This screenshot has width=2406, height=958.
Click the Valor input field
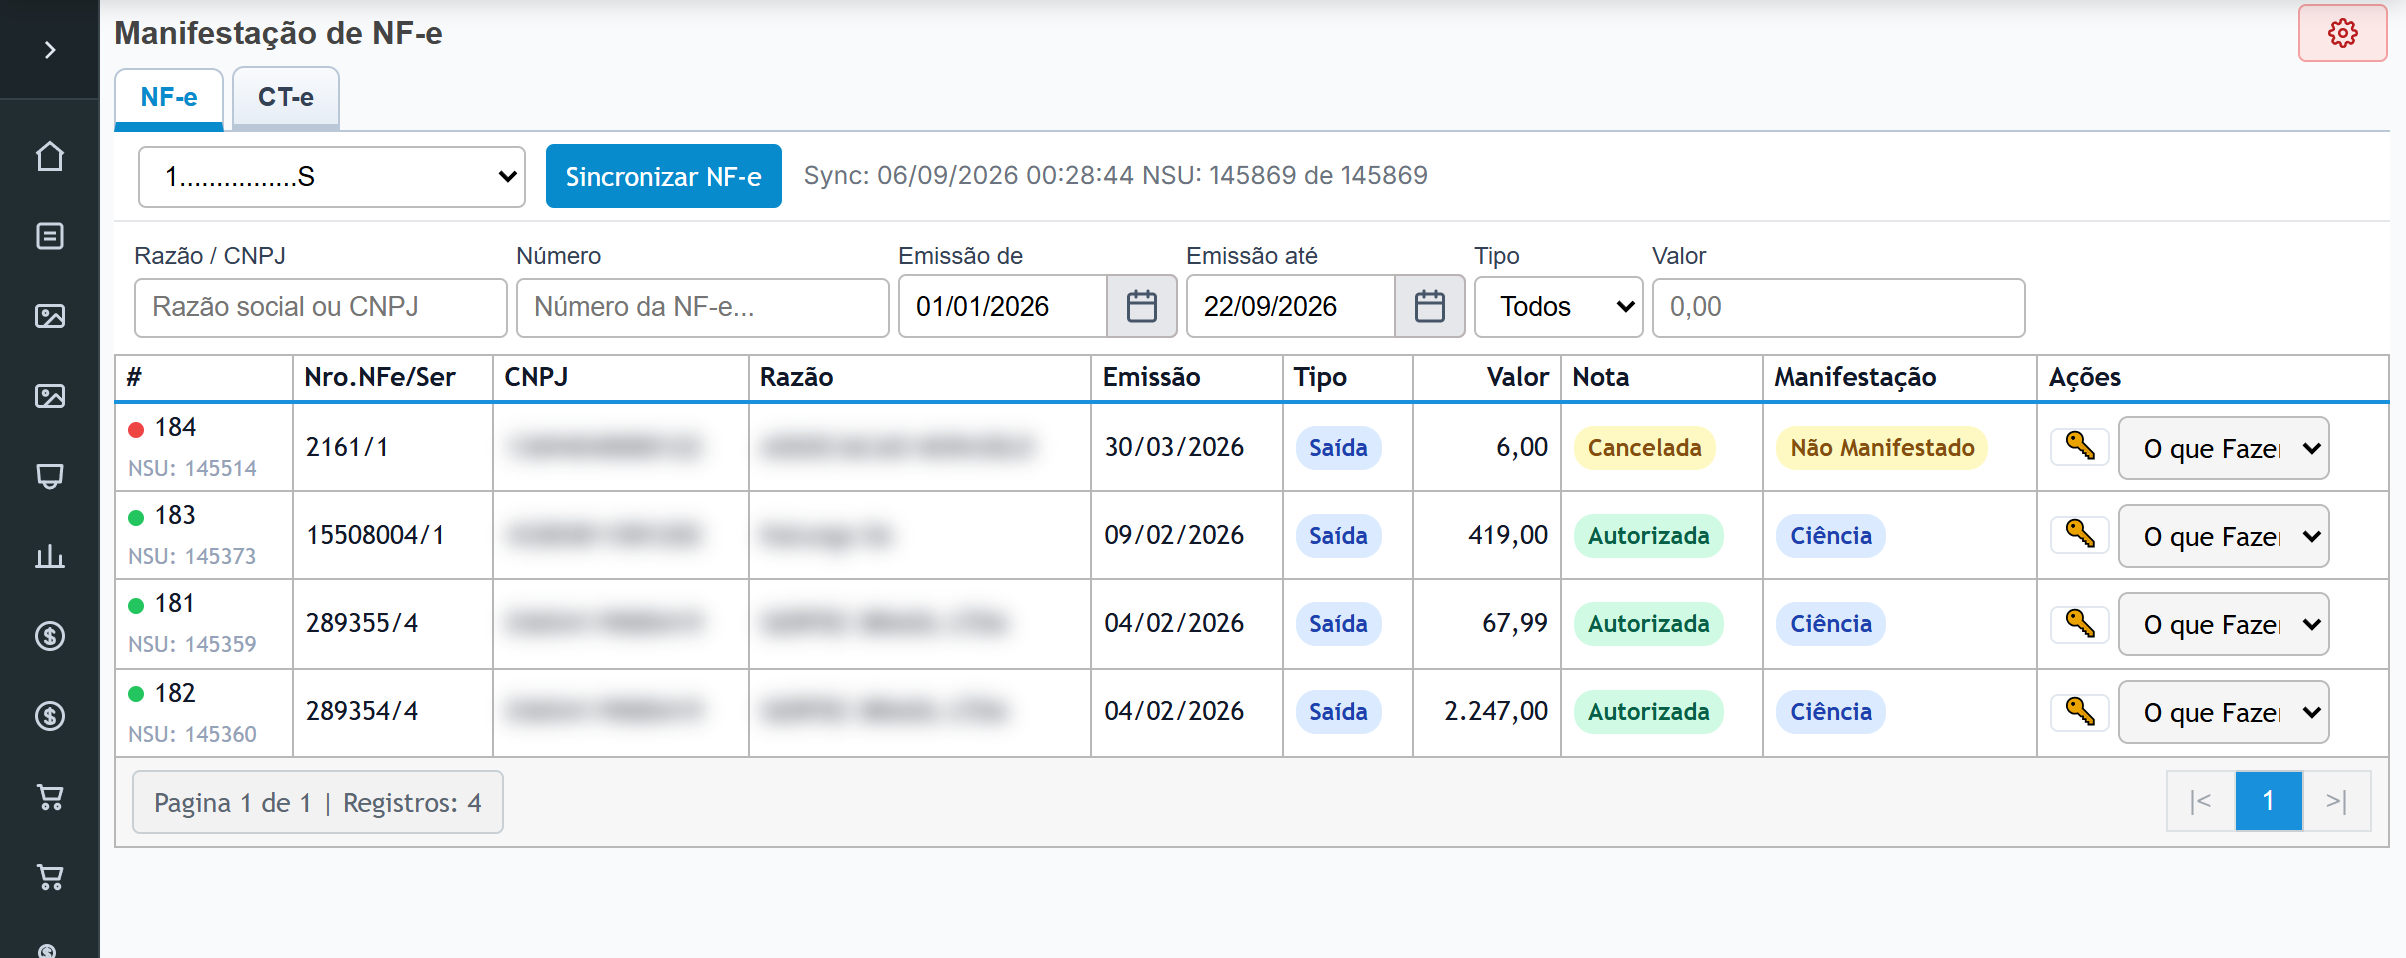[x=1838, y=307]
